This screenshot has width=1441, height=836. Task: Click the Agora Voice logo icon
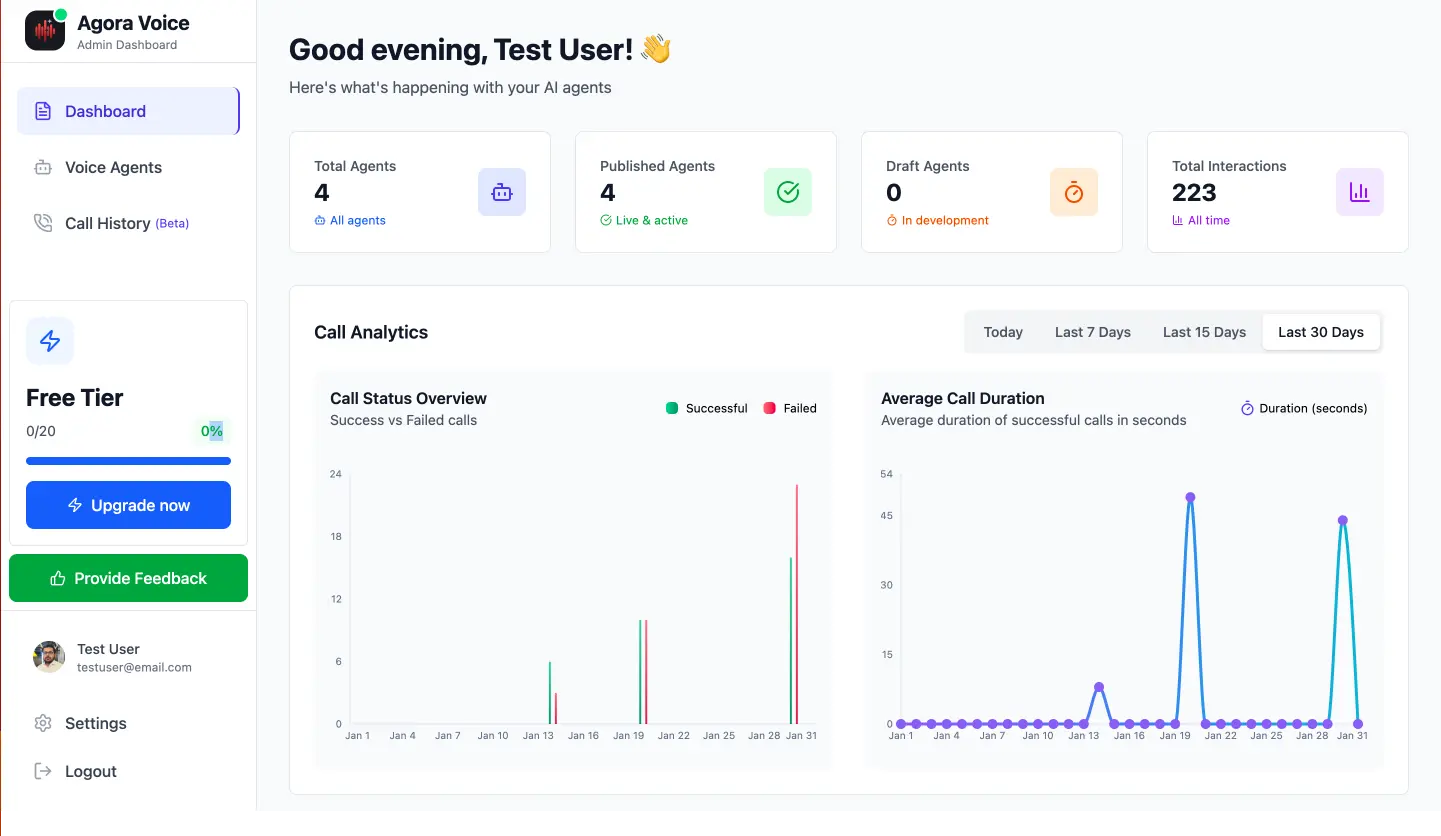click(45, 31)
